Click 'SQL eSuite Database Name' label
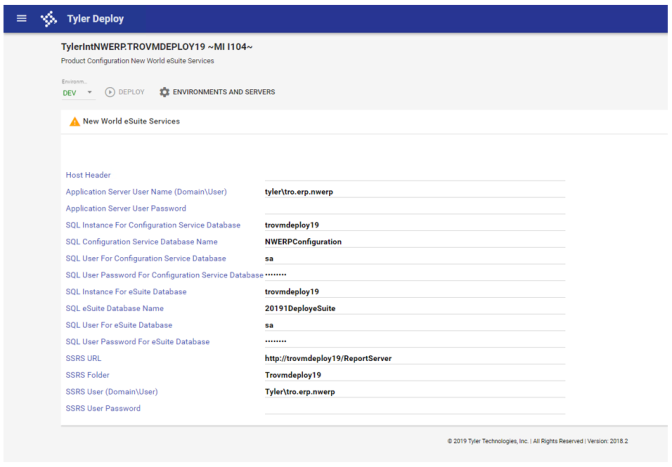672x467 pixels. [114, 308]
